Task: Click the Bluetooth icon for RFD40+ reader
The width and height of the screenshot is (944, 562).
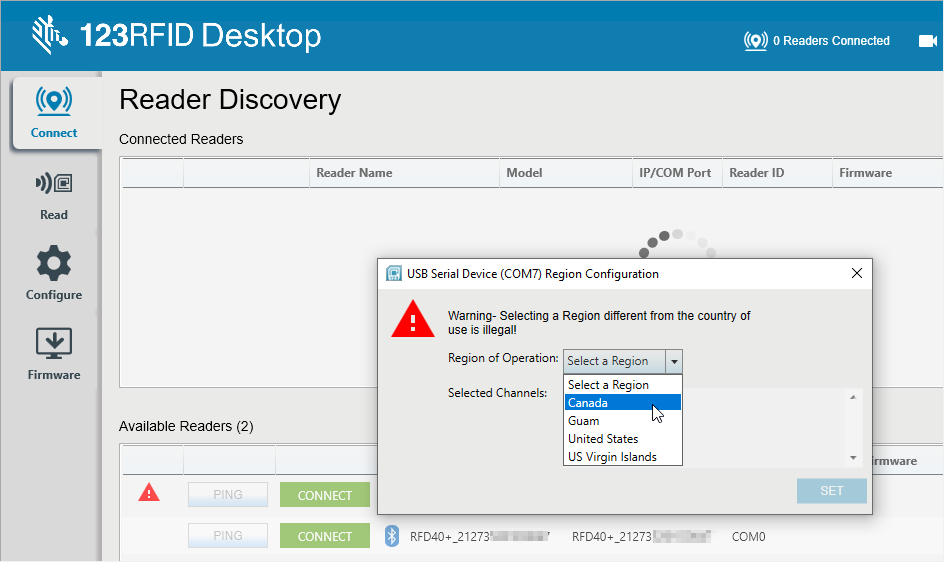Action: coord(391,537)
